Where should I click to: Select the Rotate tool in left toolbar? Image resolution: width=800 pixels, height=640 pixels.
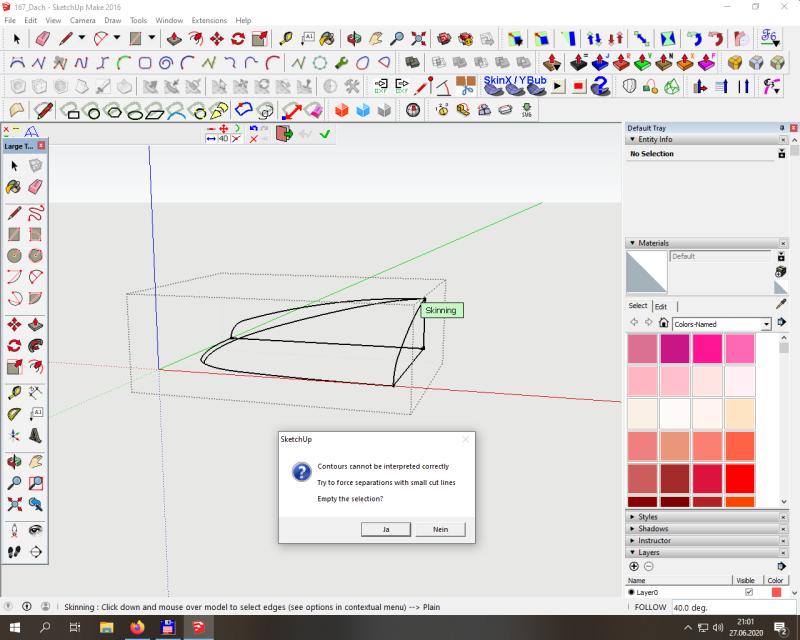click(14, 346)
